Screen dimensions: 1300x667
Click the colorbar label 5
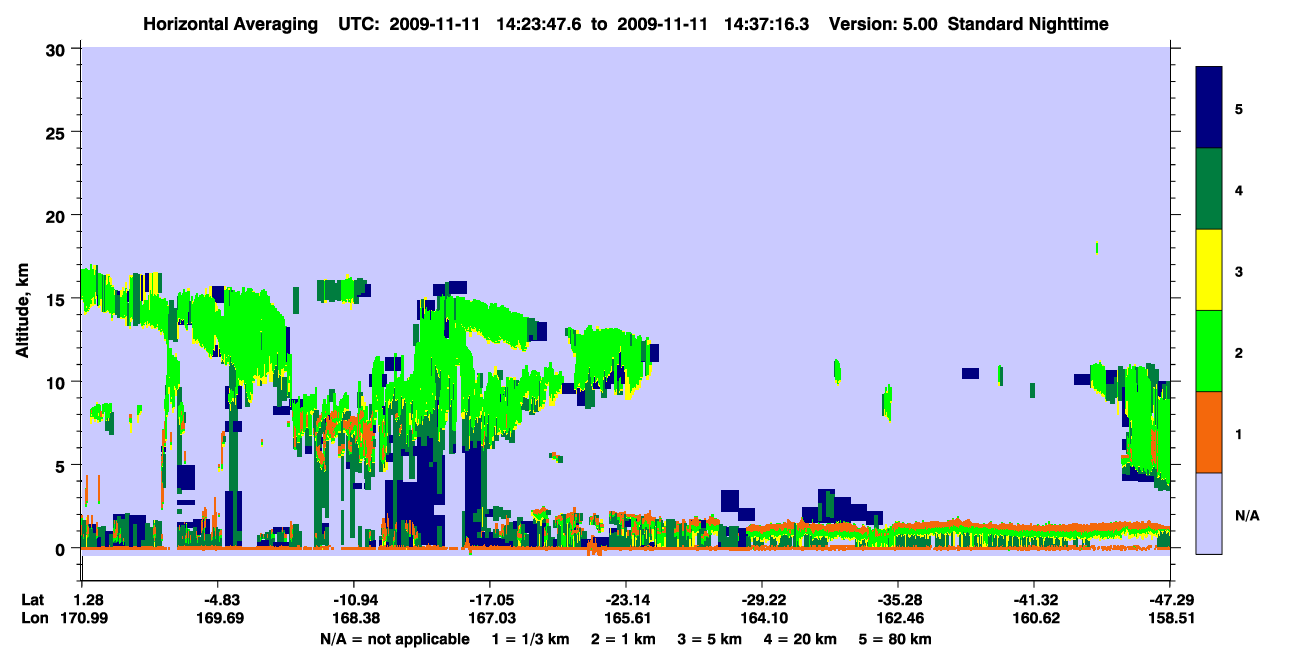[x=1239, y=108]
